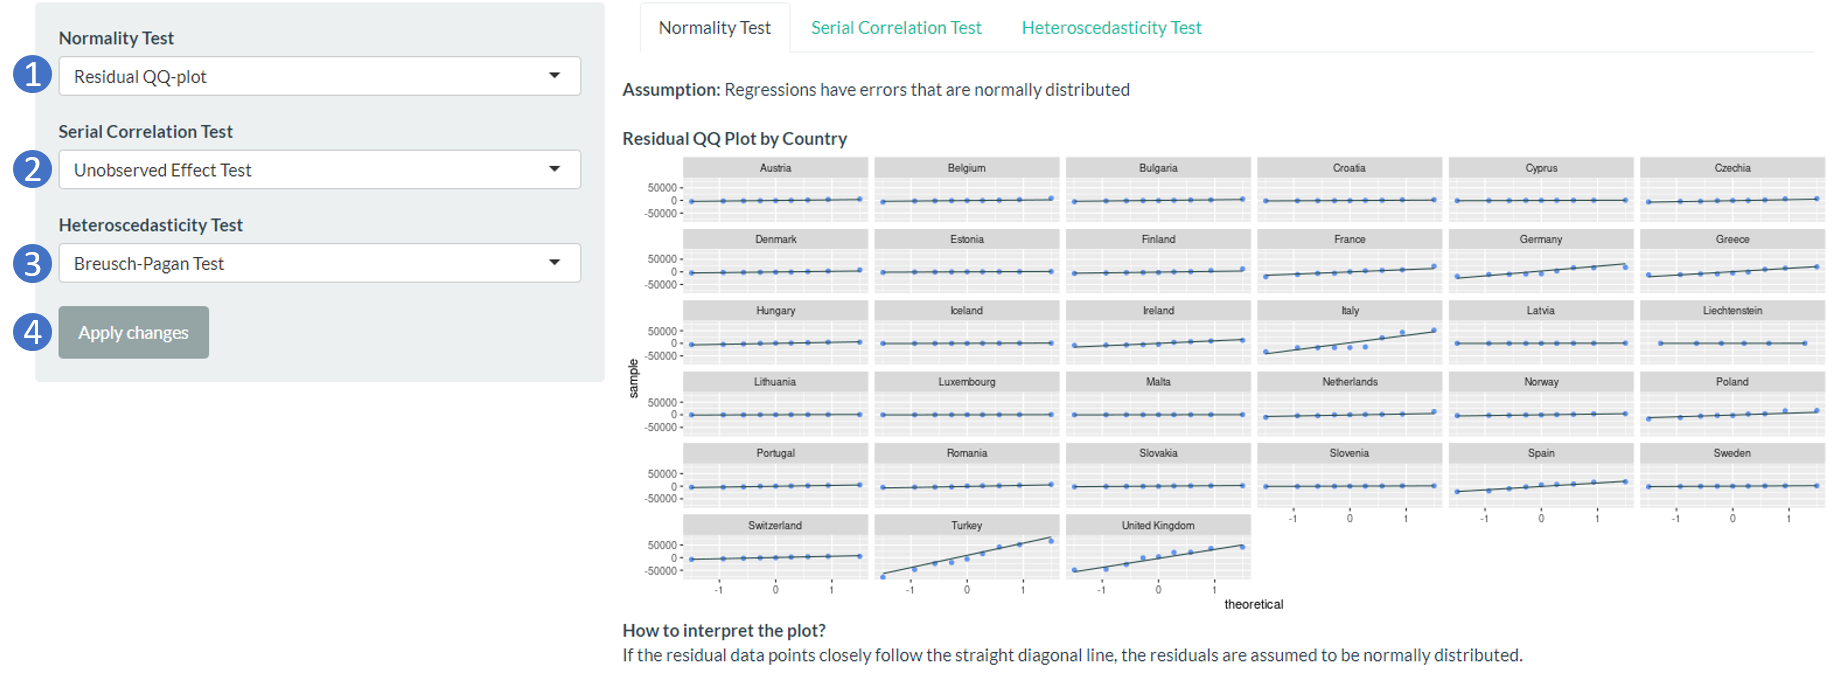Click the blue number 1 badge
Viewport: 1834px width, 687px height.
pos(32,74)
